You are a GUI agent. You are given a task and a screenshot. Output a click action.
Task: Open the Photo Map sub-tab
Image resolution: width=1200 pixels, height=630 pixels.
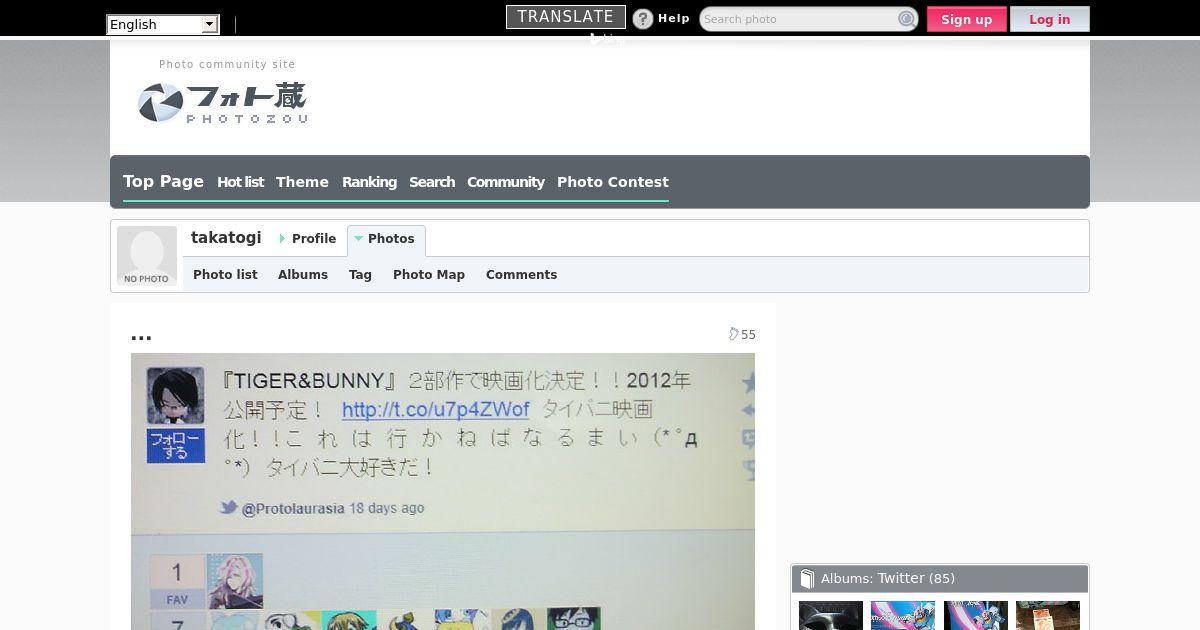tap(429, 275)
